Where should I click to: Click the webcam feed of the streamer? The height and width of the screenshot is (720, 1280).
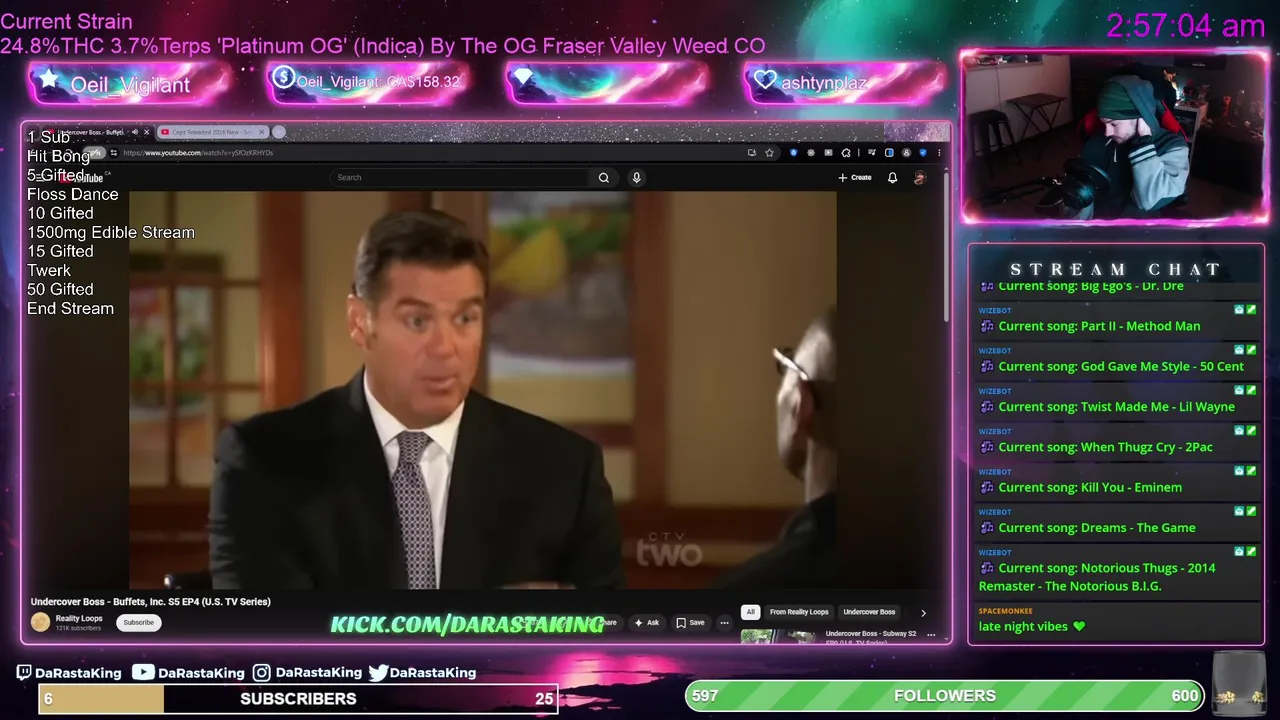[1114, 136]
